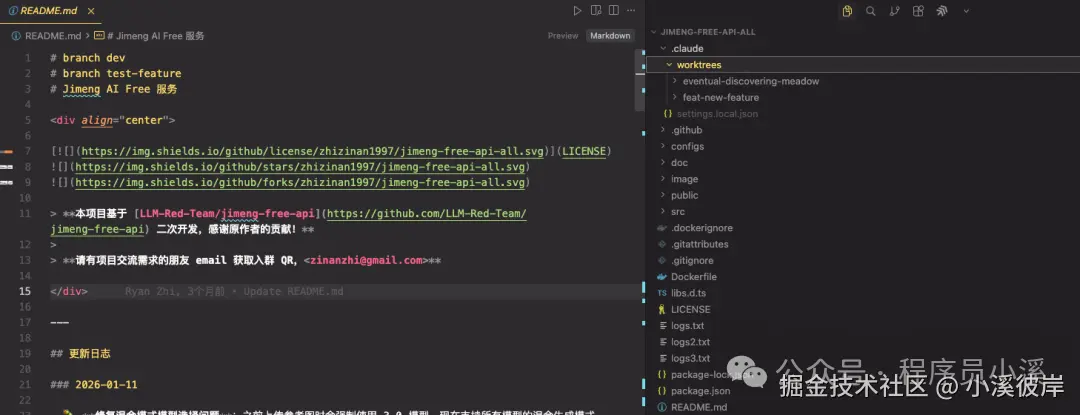Click the '# Jimeng AI Free 服务' heading line
The width and height of the screenshot is (1080, 415).
point(114,89)
